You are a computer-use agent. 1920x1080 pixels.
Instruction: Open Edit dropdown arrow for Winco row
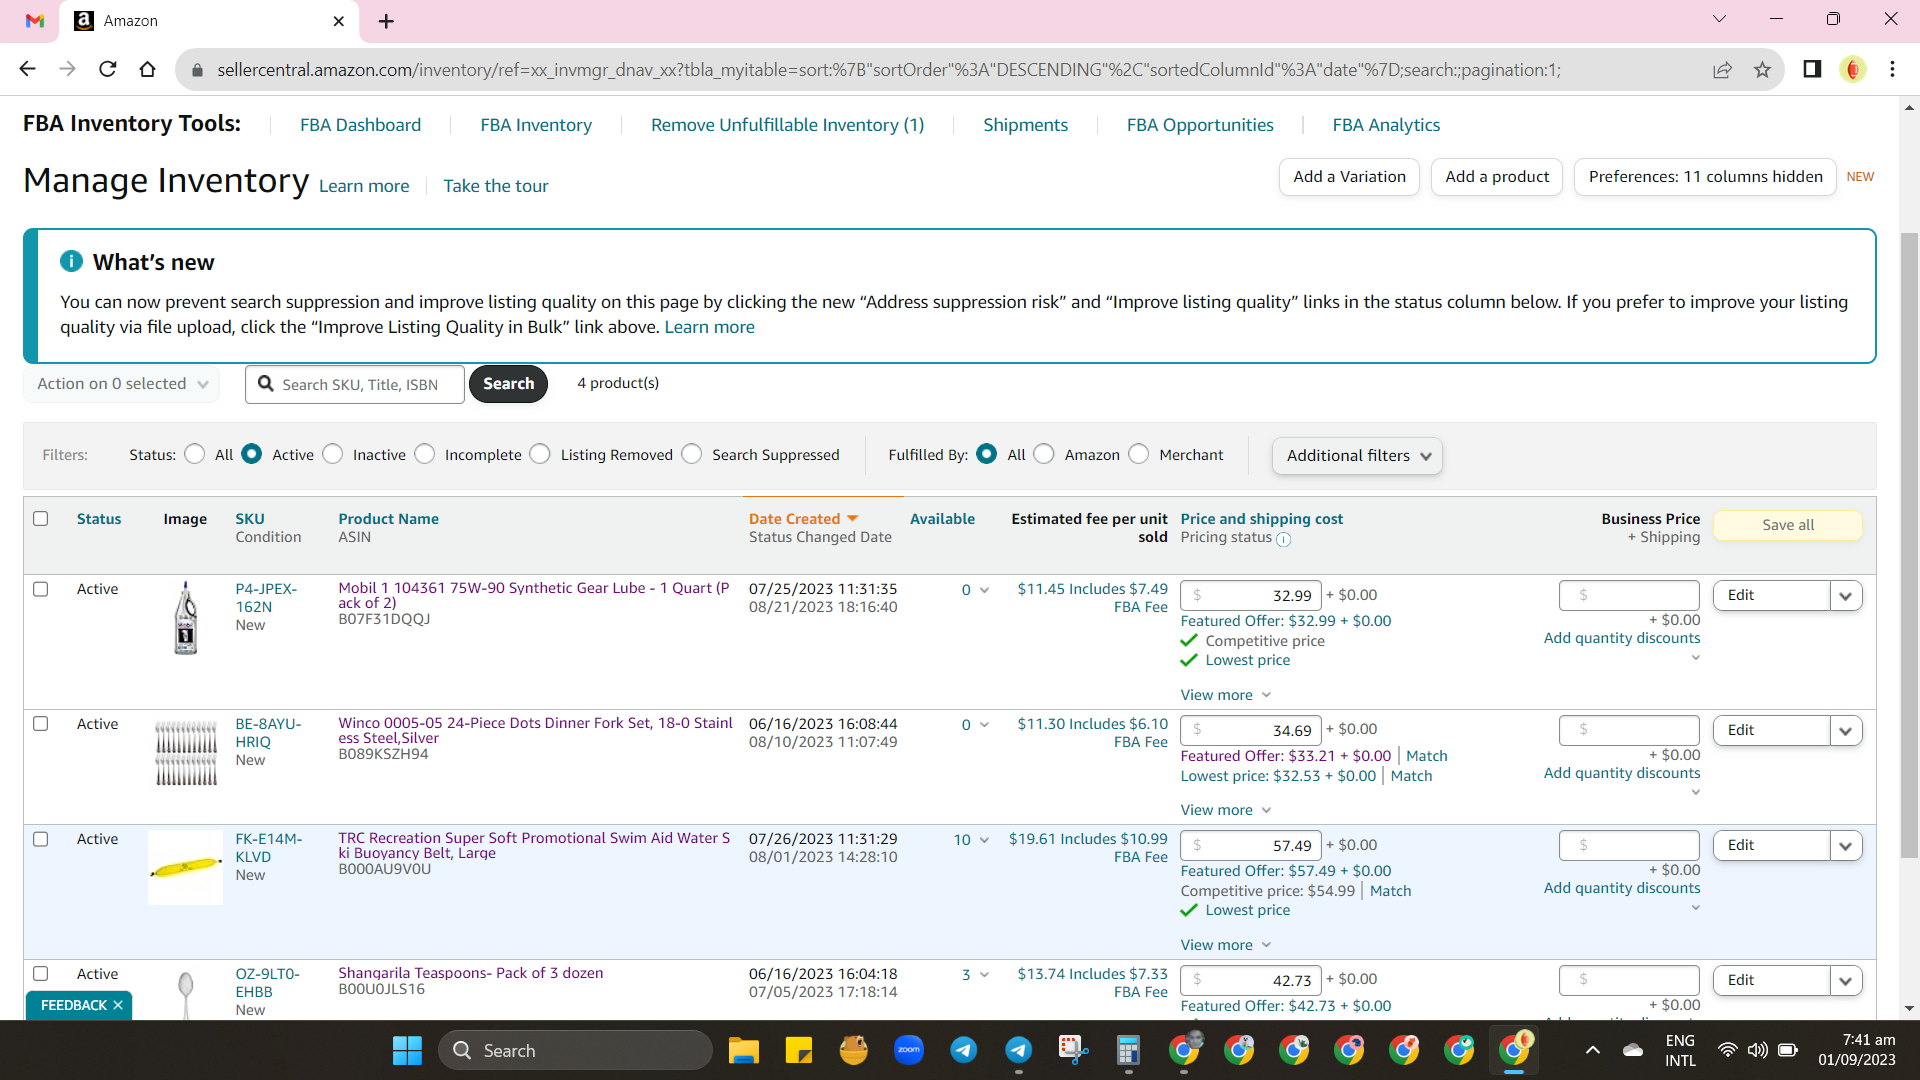[1846, 731]
